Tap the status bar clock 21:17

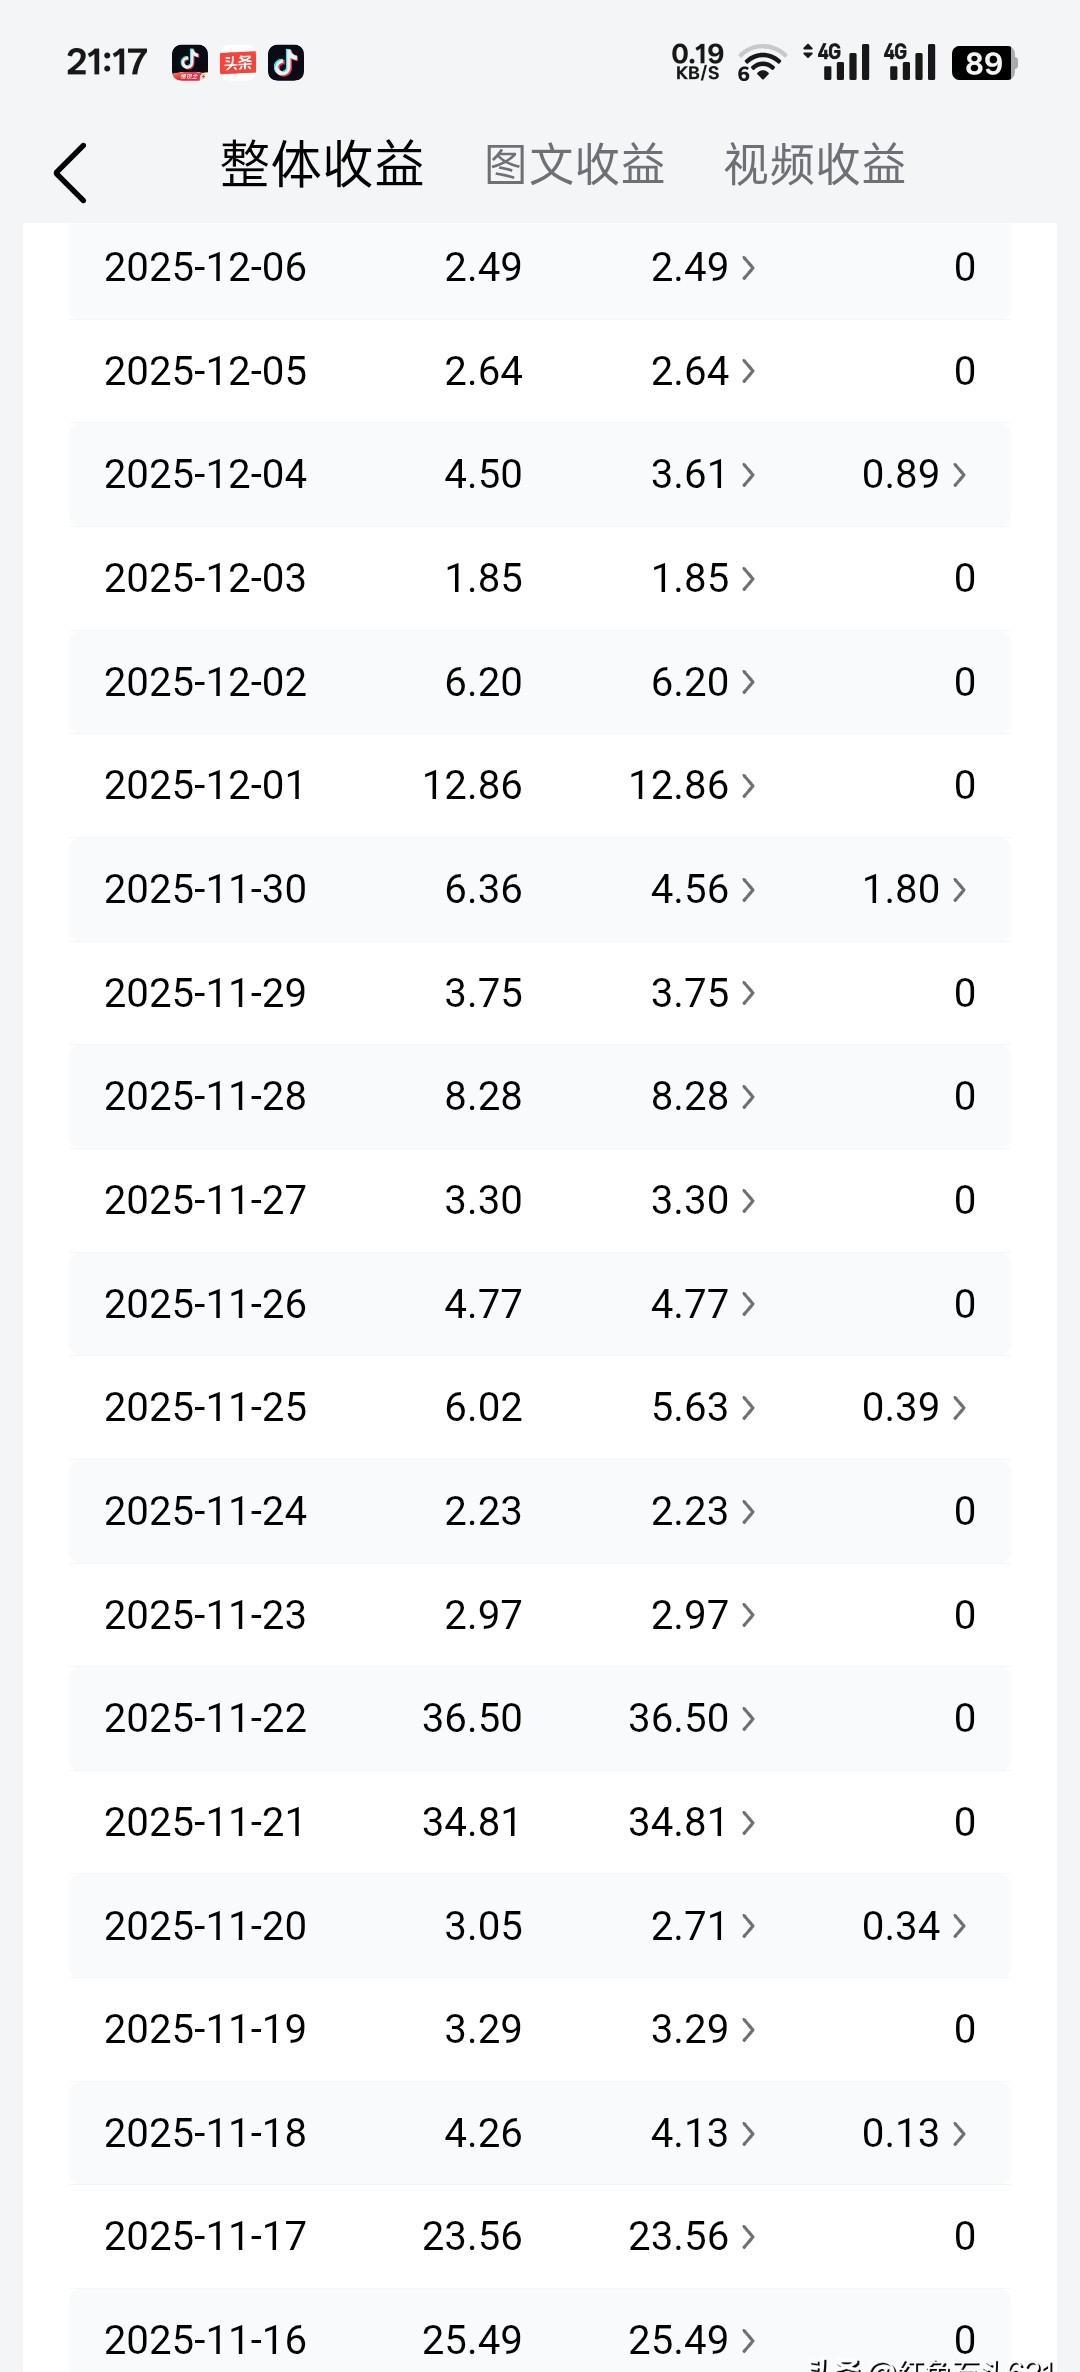click(x=107, y=63)
